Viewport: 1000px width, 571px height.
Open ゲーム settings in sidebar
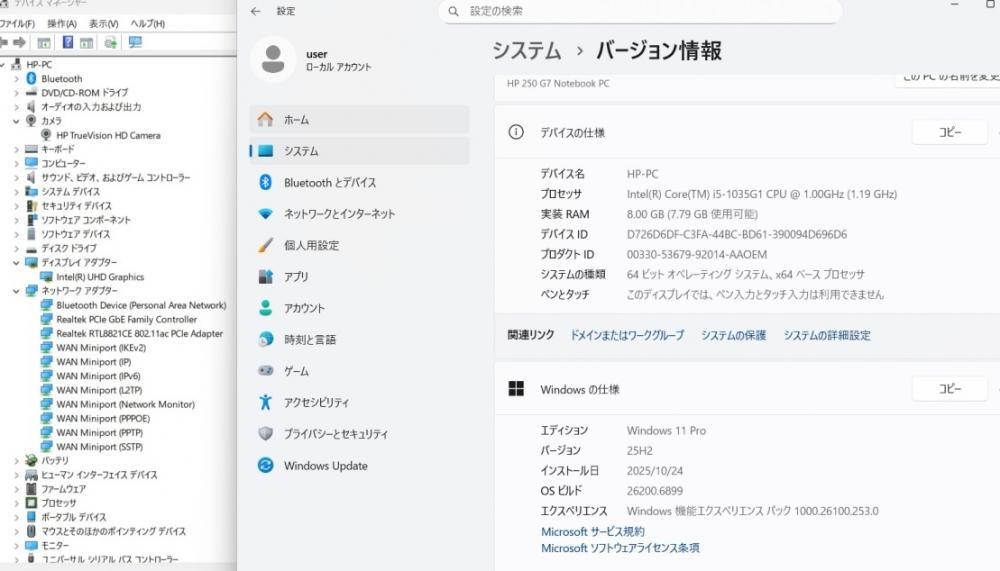coord(360,371)
